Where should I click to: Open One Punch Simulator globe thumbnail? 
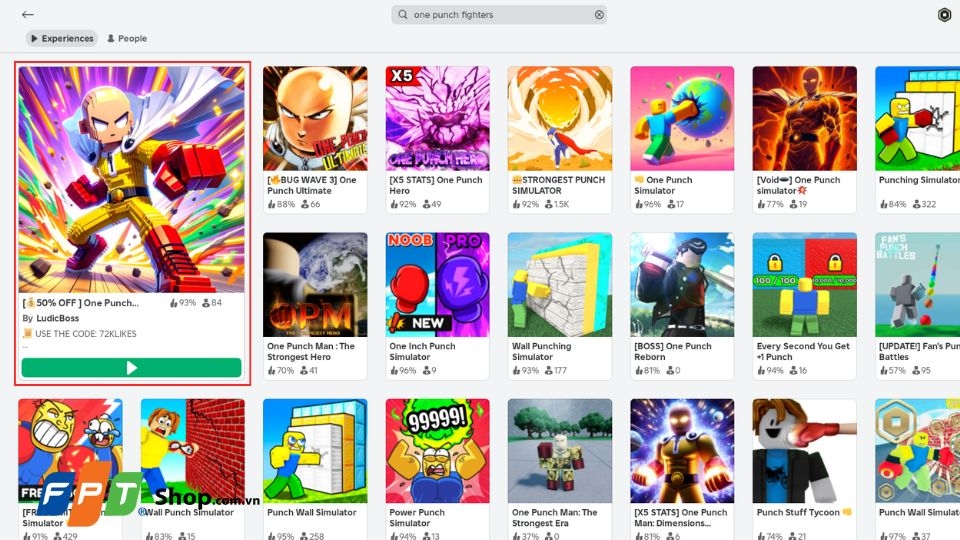(682, 119)
